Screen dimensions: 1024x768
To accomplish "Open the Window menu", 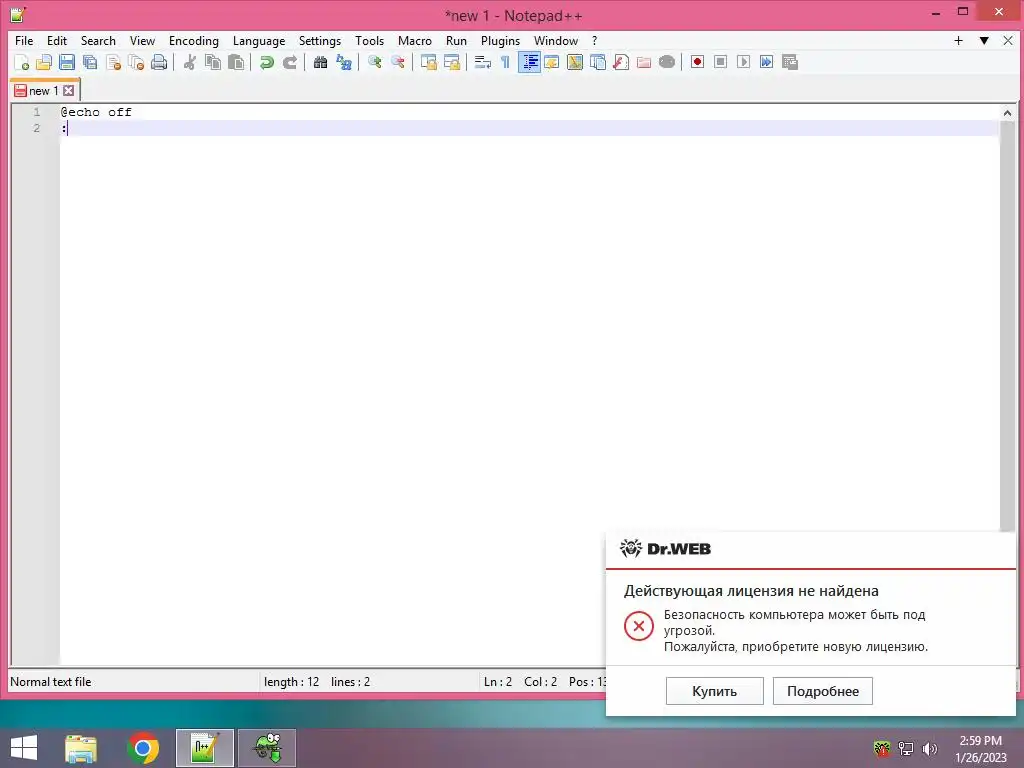I will [x=556, y=40].
